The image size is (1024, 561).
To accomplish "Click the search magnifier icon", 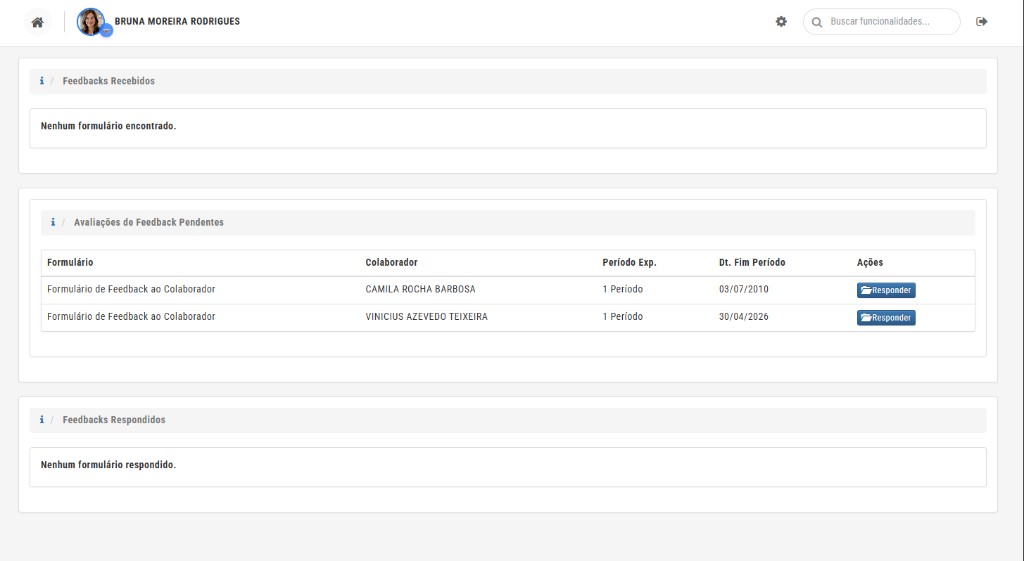I will (x=816, y=22).
